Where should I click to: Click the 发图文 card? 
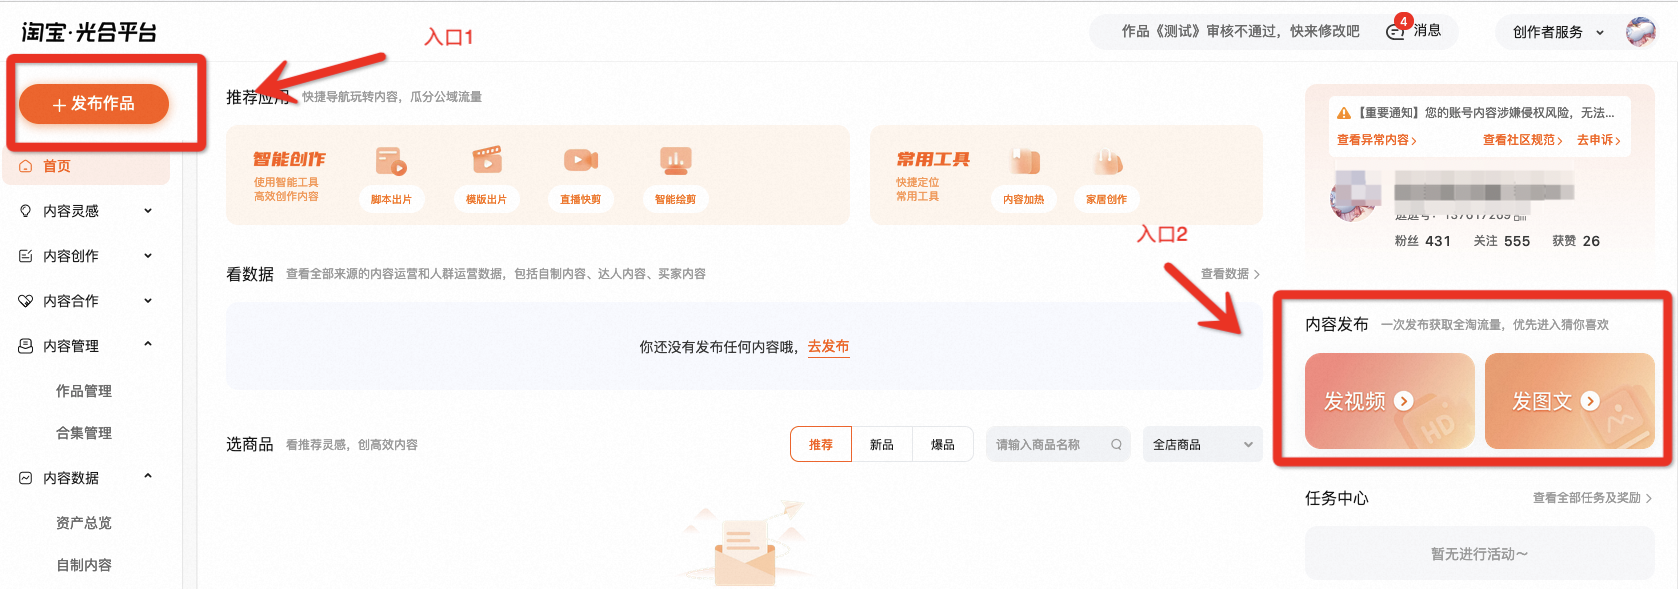click(1570, 401)
